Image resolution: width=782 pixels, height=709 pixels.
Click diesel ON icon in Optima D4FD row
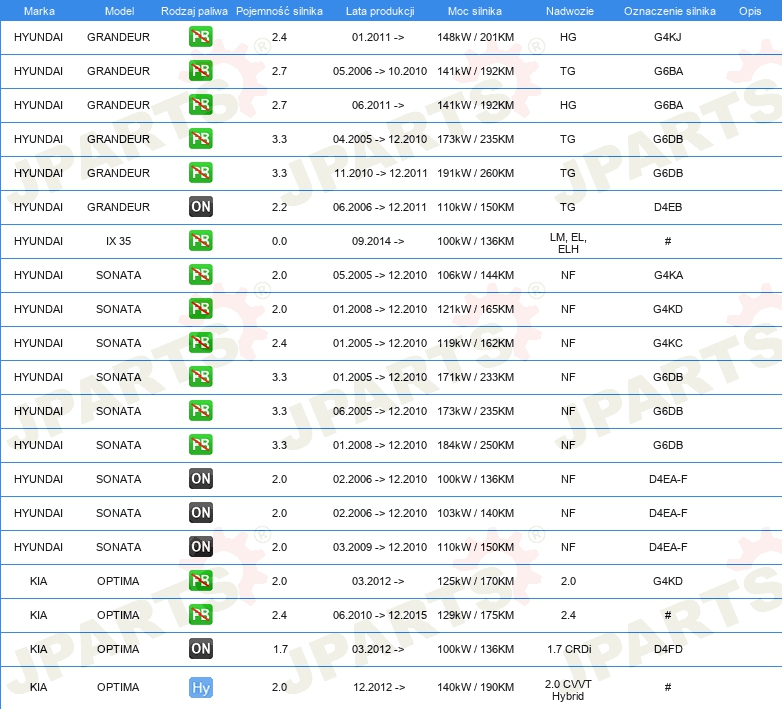point(200,649)
